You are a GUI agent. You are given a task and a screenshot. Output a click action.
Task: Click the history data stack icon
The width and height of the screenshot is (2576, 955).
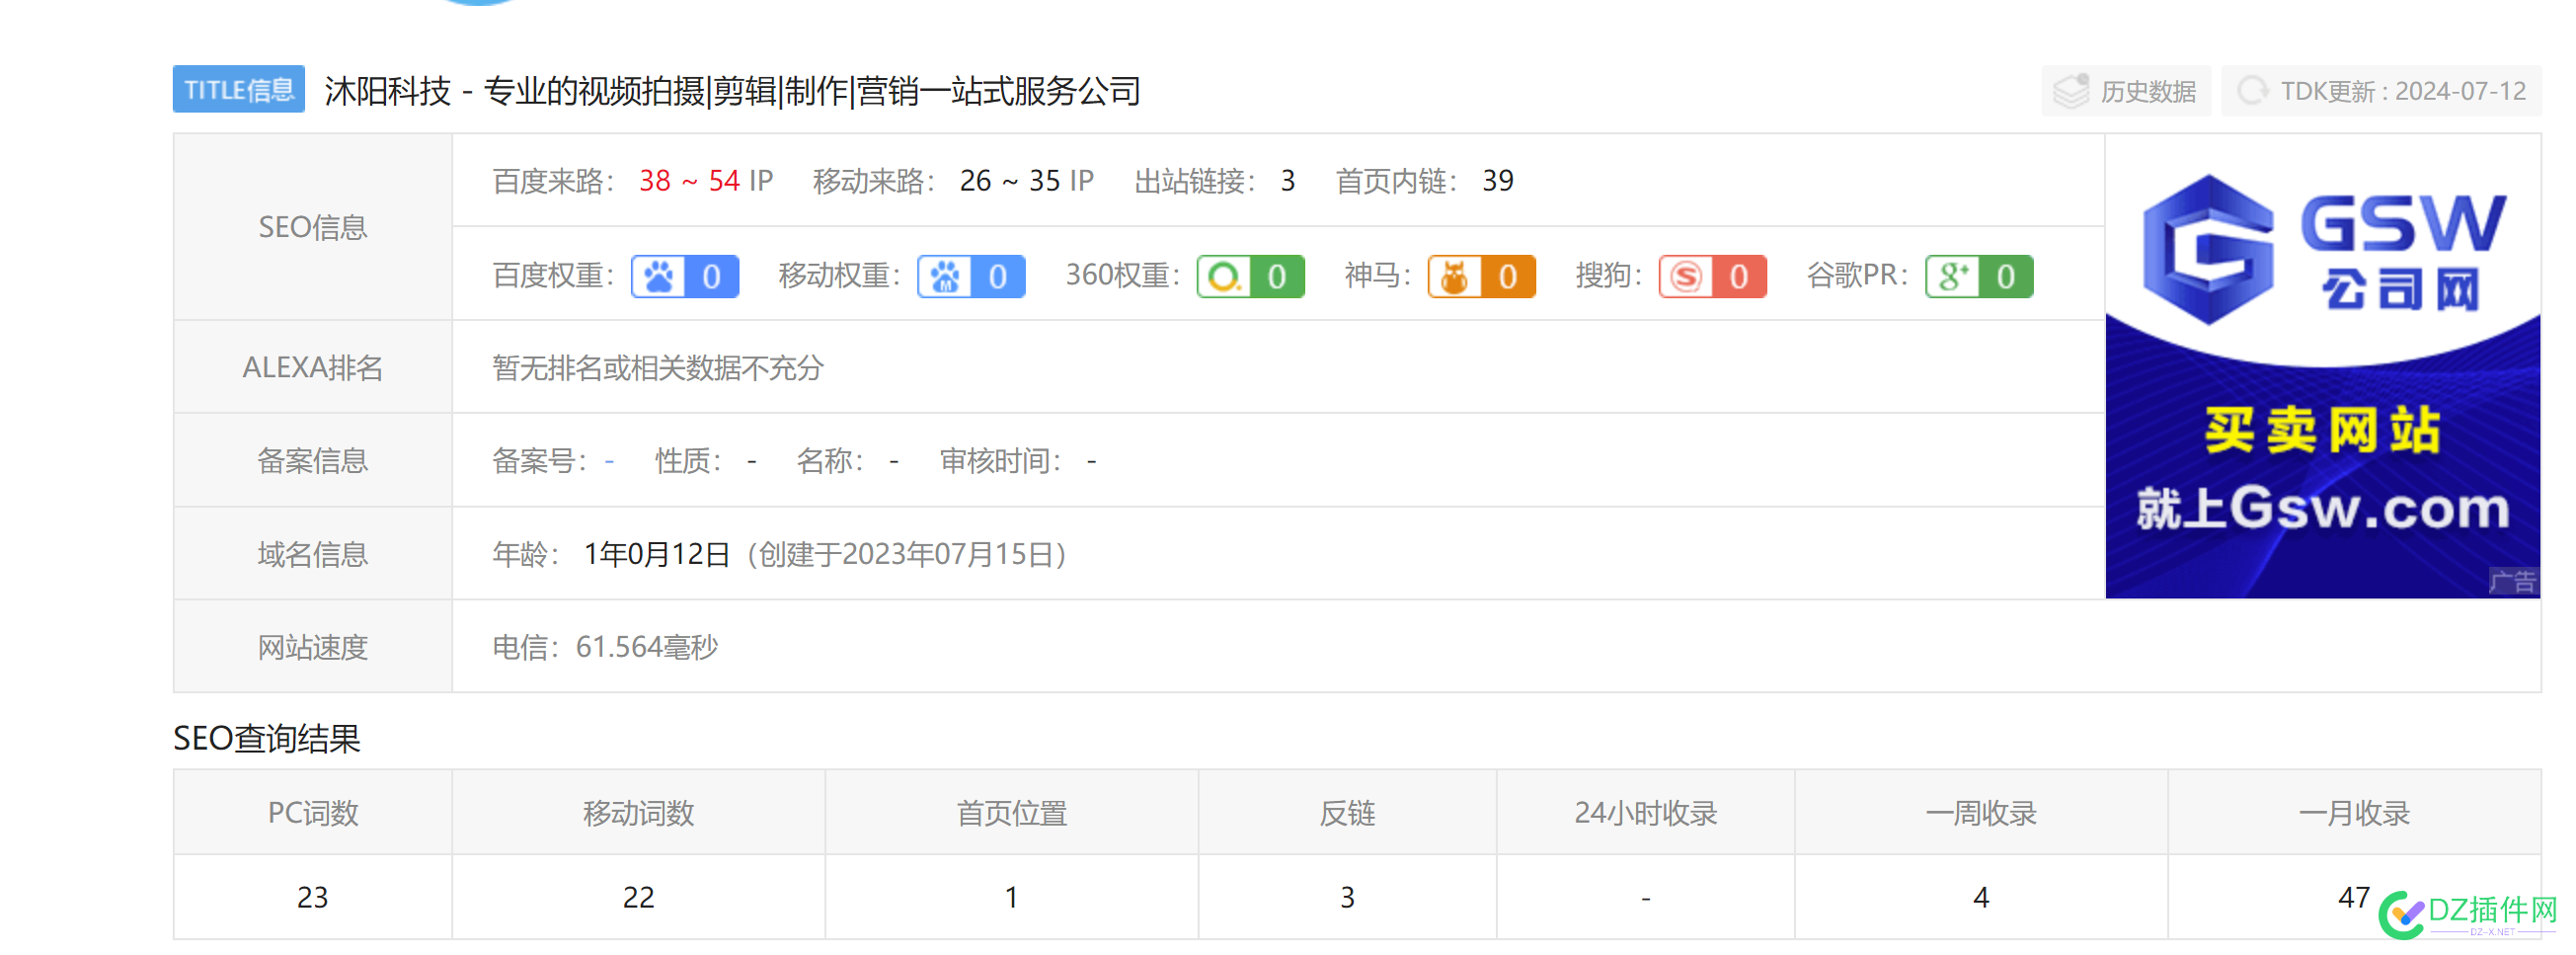[2071, 91]
